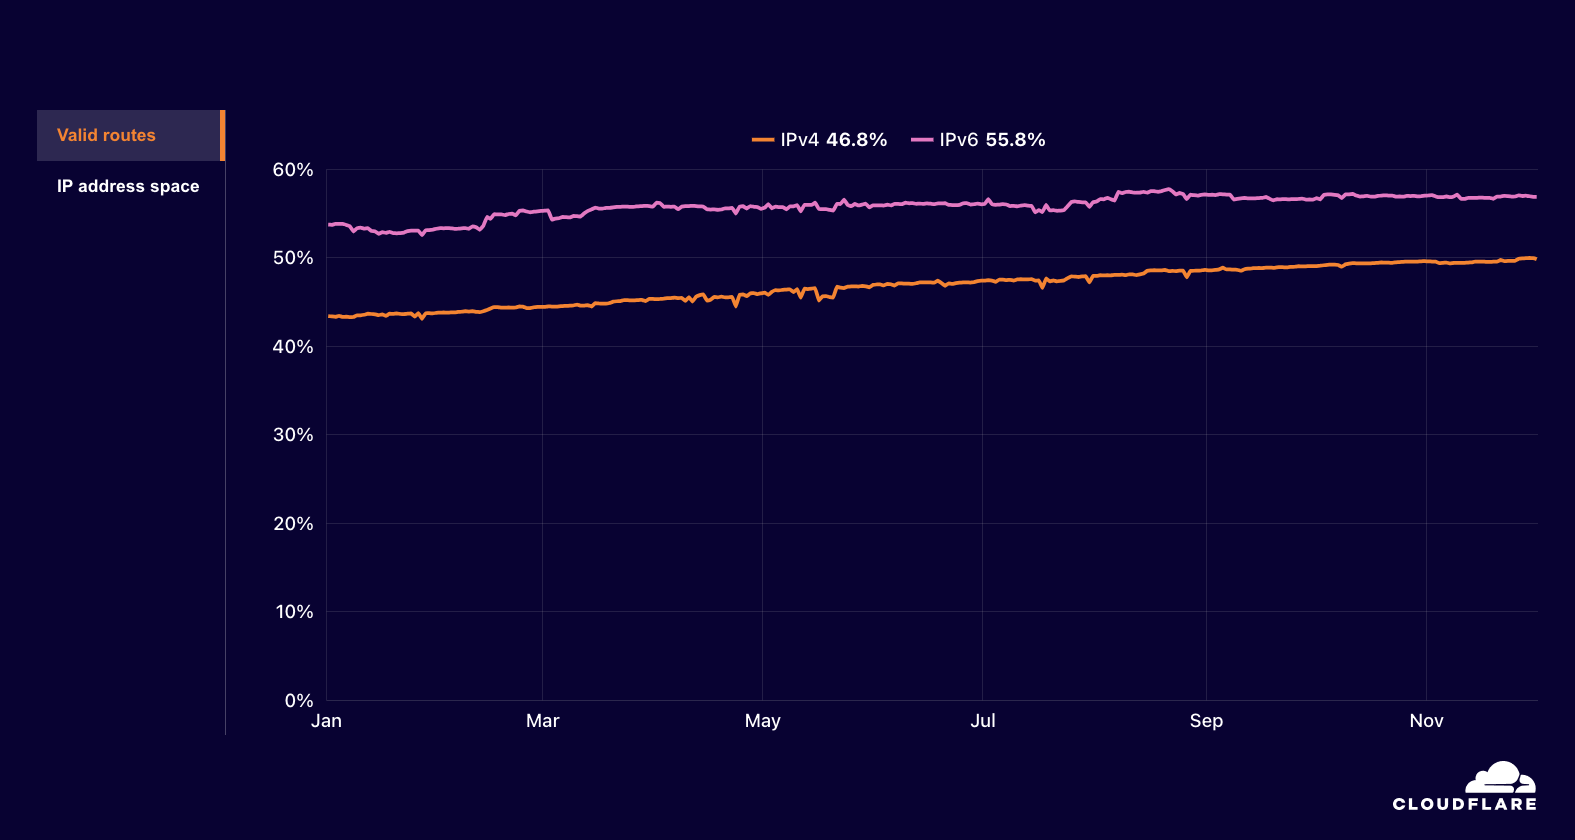
Task: Click the 0% y-axis label
Action: click(299, 701)
